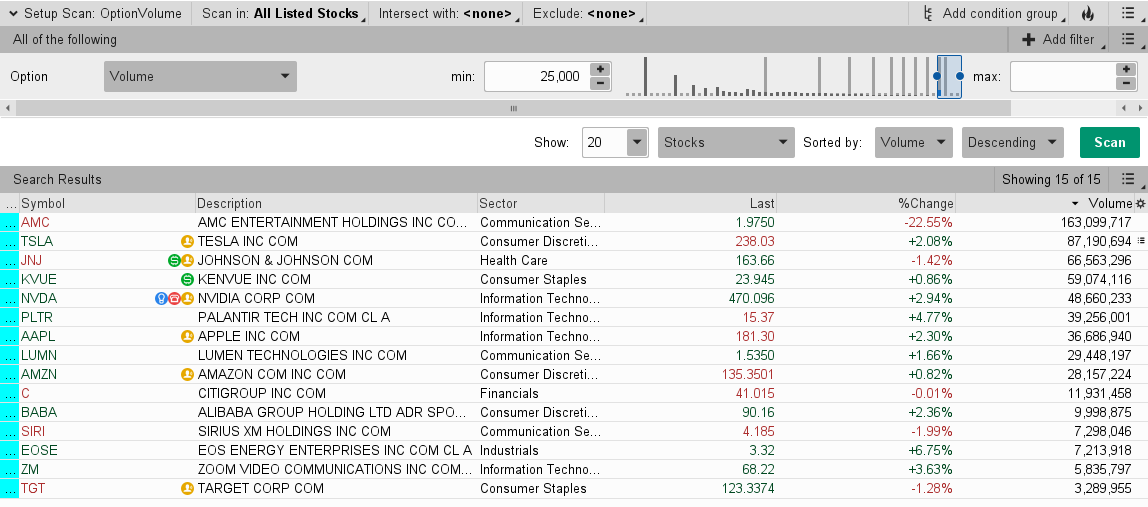Click min value input showing 25,000
The image size is (1148, 507).
pos(537,76)
